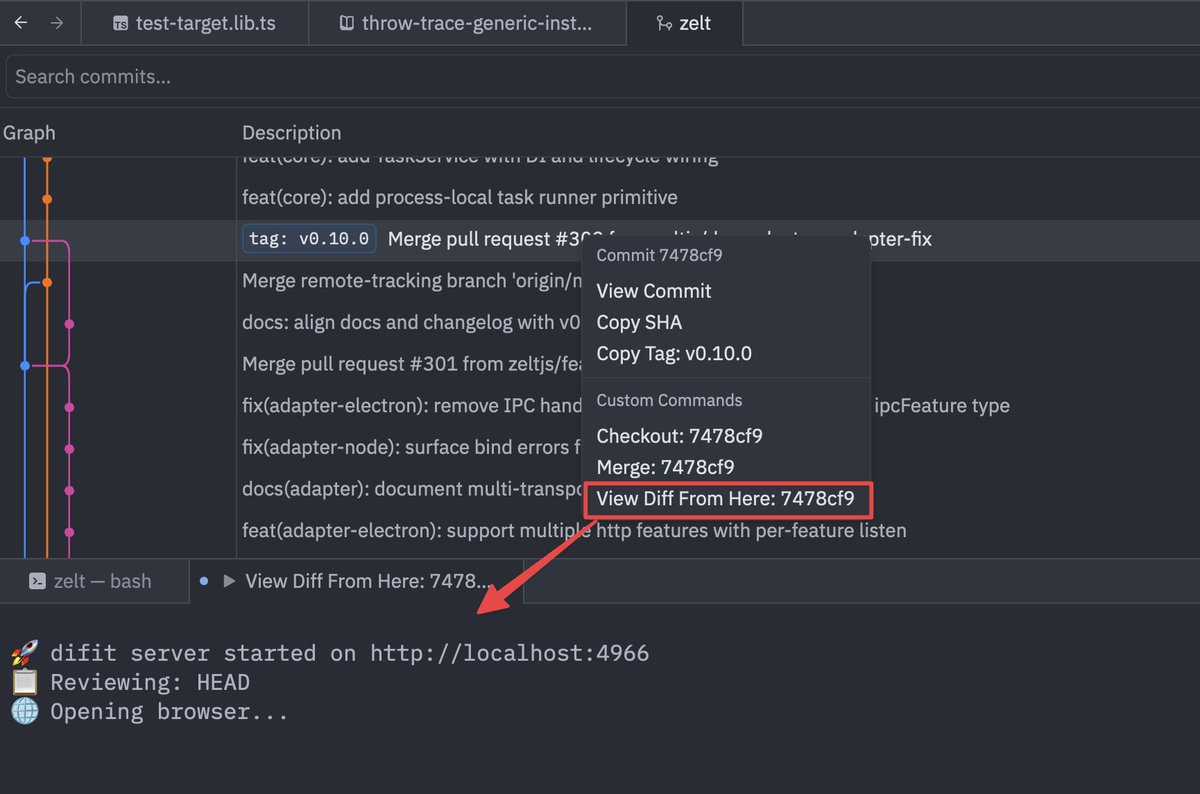Viewport: 1200px width, 794px height.
Task: Open the 'zelt — bash' terminal tab
Action: [95, 581]
